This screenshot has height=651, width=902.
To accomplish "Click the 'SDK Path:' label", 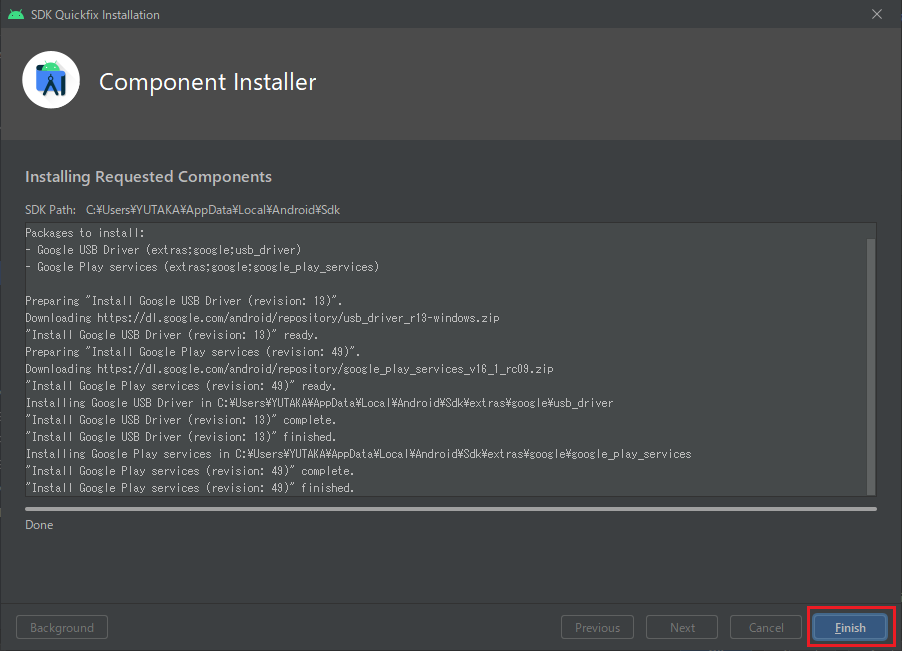I will point(51,210).
